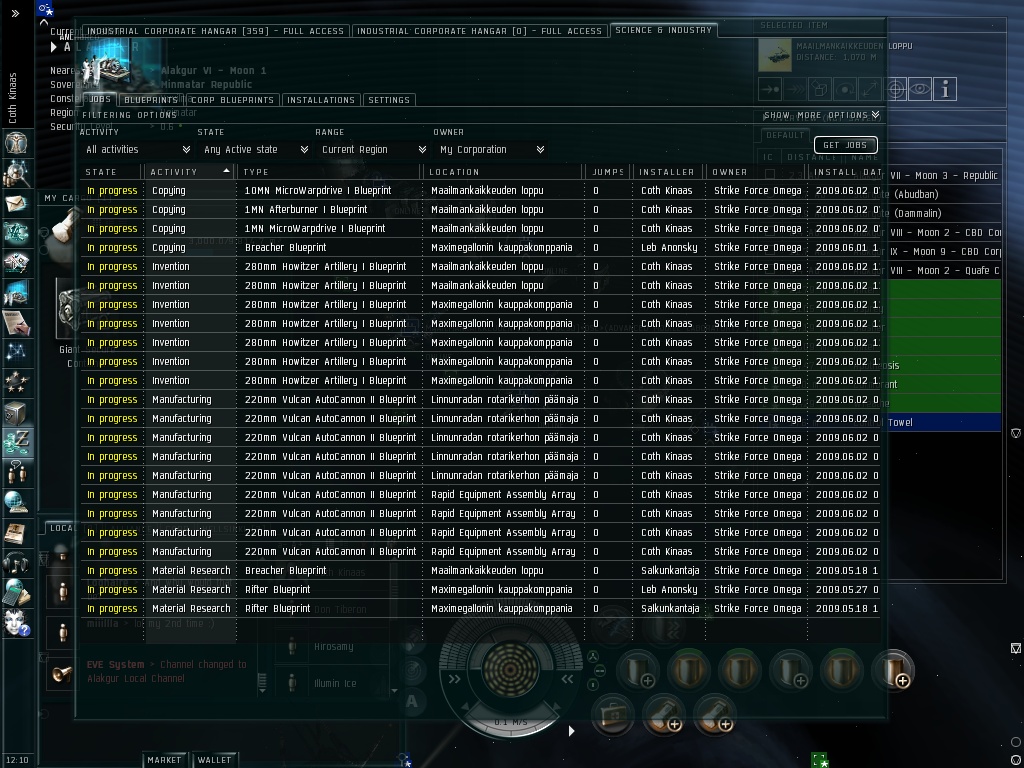Open the Contracts handwriting icon in the Neocom

pyautogui.click(x=16, y=323)
